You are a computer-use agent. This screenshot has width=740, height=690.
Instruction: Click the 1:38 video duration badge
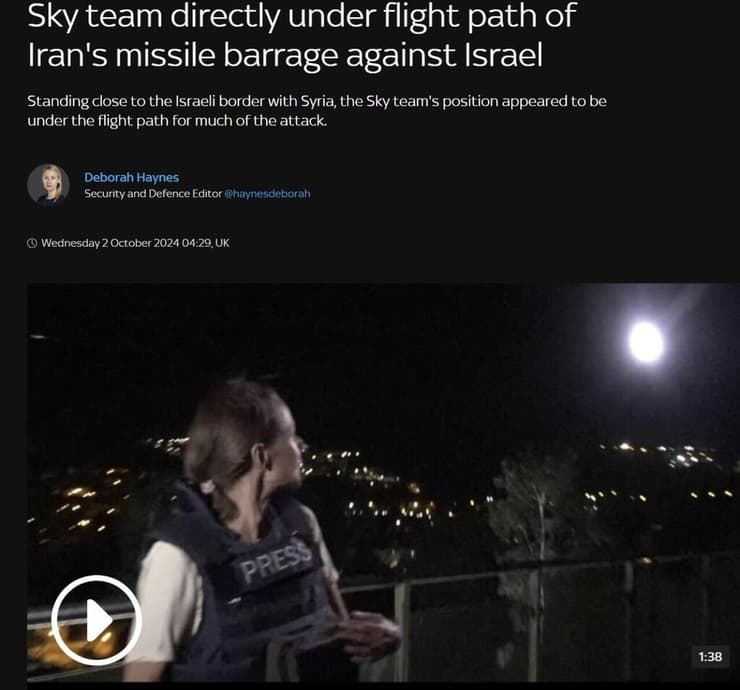coord(710,656)
